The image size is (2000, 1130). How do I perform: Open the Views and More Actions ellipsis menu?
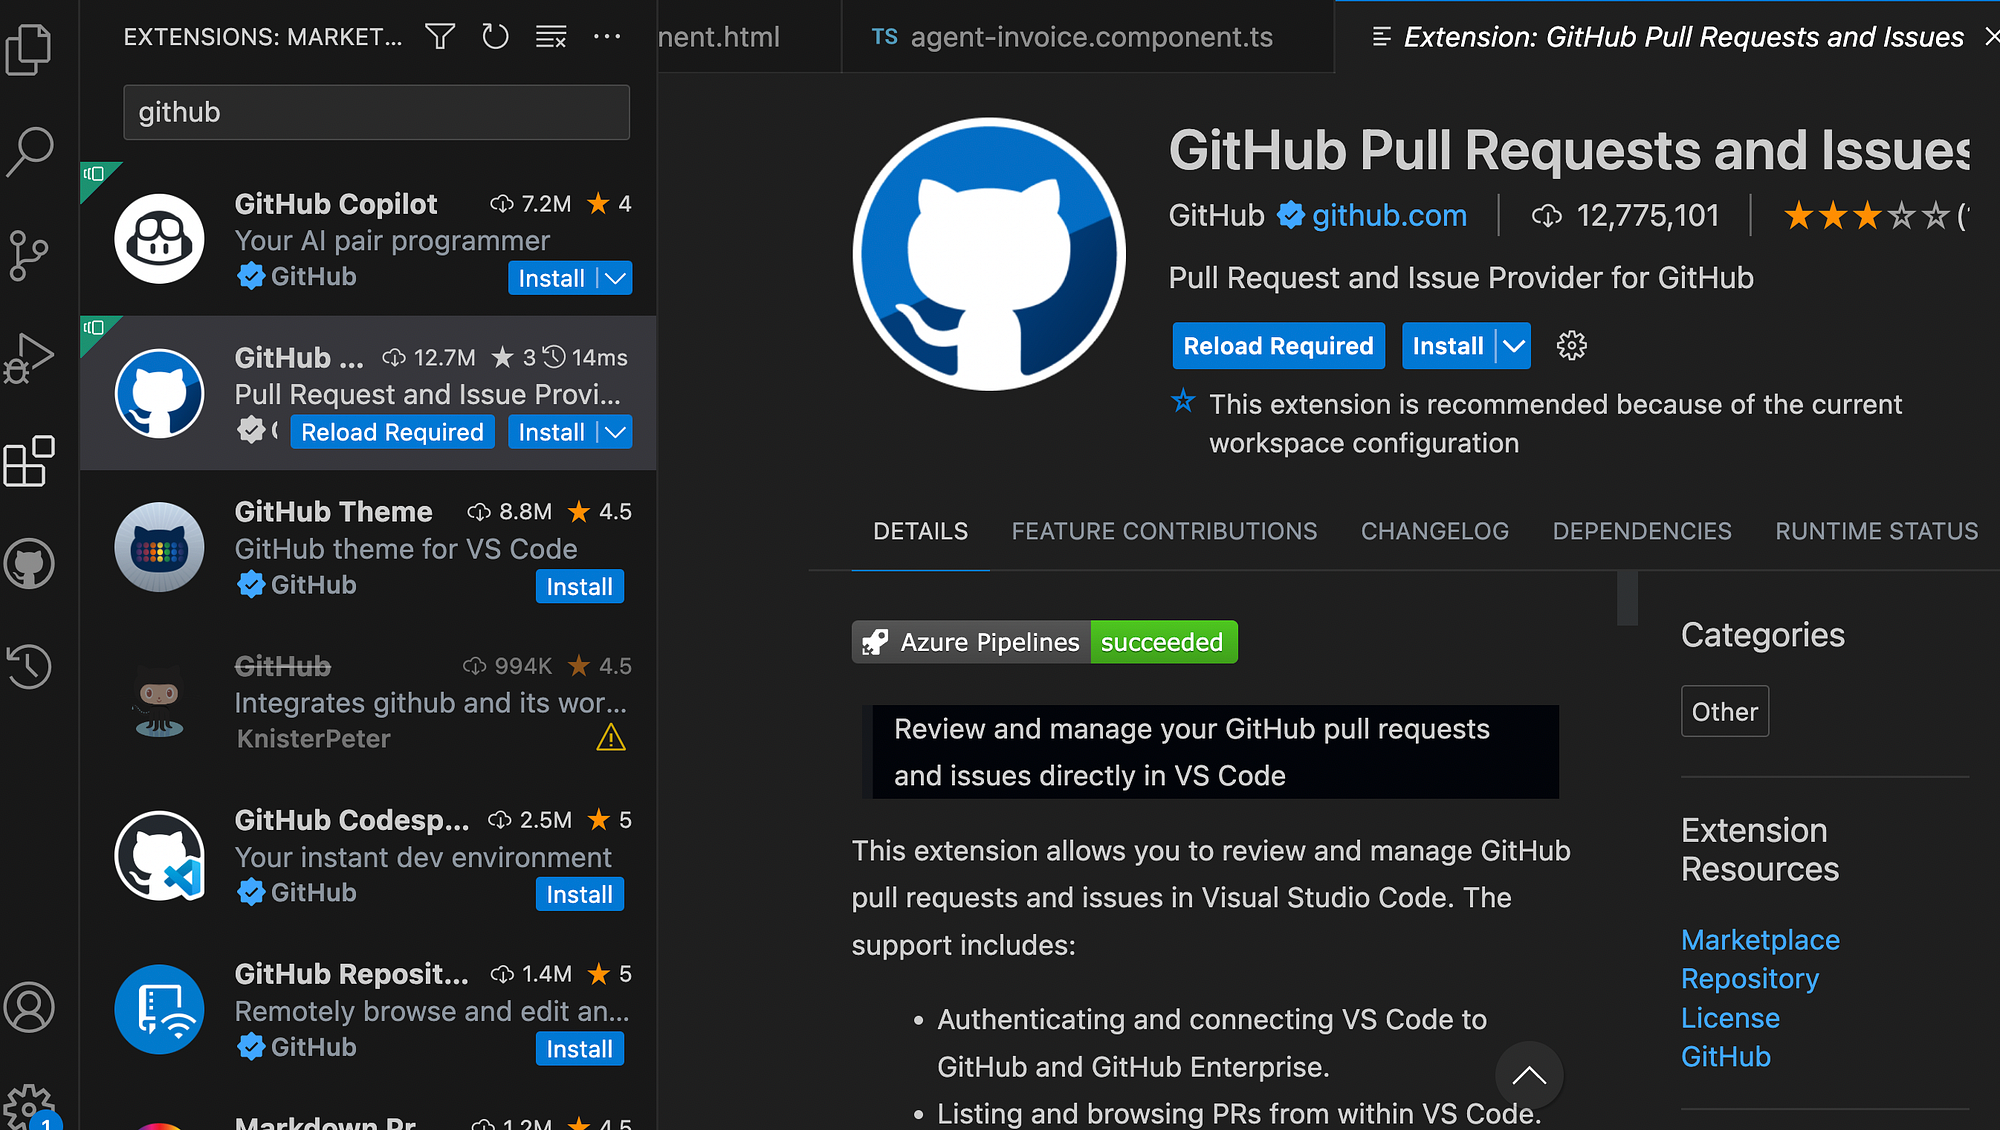(607, 37)
